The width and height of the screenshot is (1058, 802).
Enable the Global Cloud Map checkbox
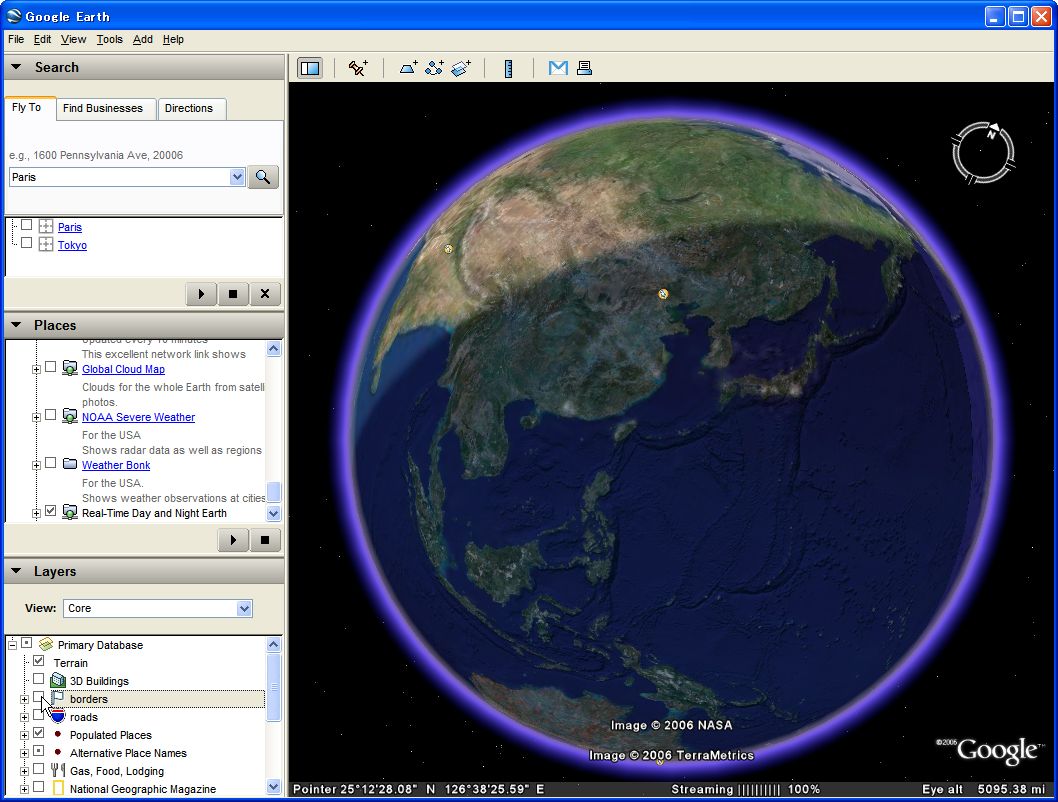(51, 367)
